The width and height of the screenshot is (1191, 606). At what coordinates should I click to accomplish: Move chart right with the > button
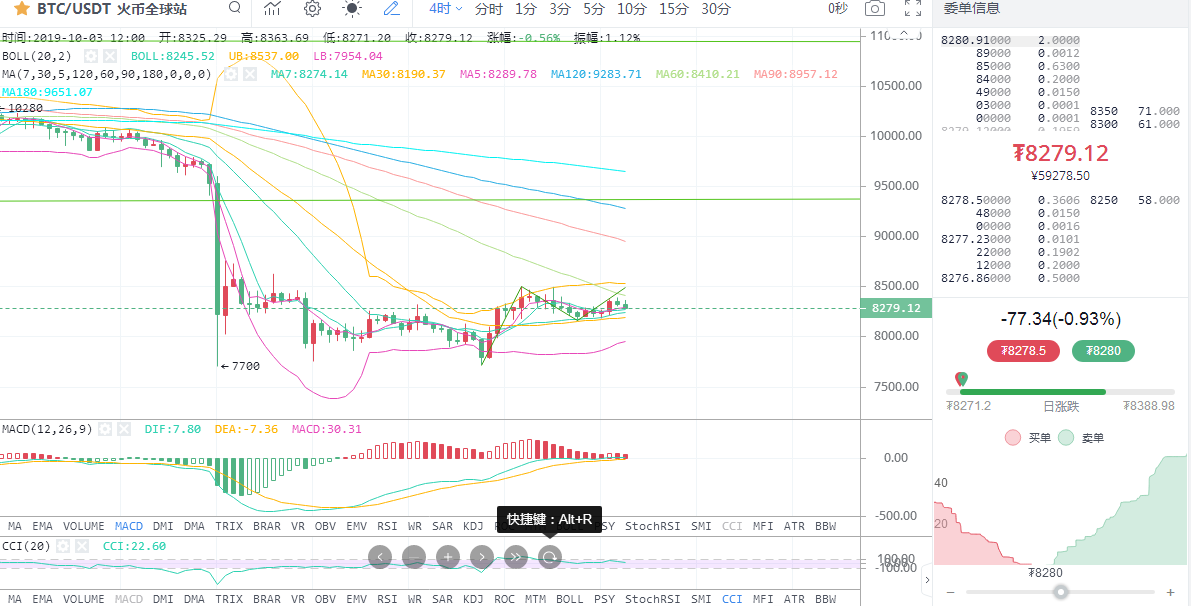[482, 557]
